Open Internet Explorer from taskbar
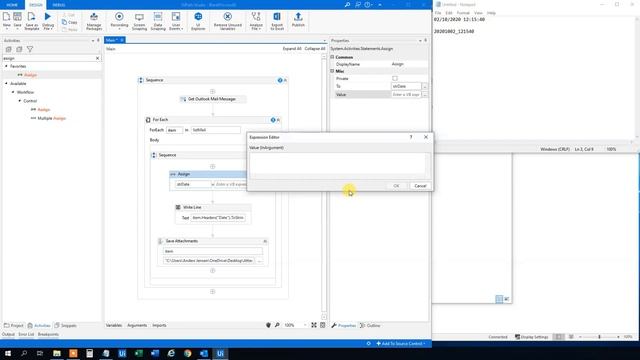Image resolution: width=640 pixels, height=360 pixels. (171, 353)
